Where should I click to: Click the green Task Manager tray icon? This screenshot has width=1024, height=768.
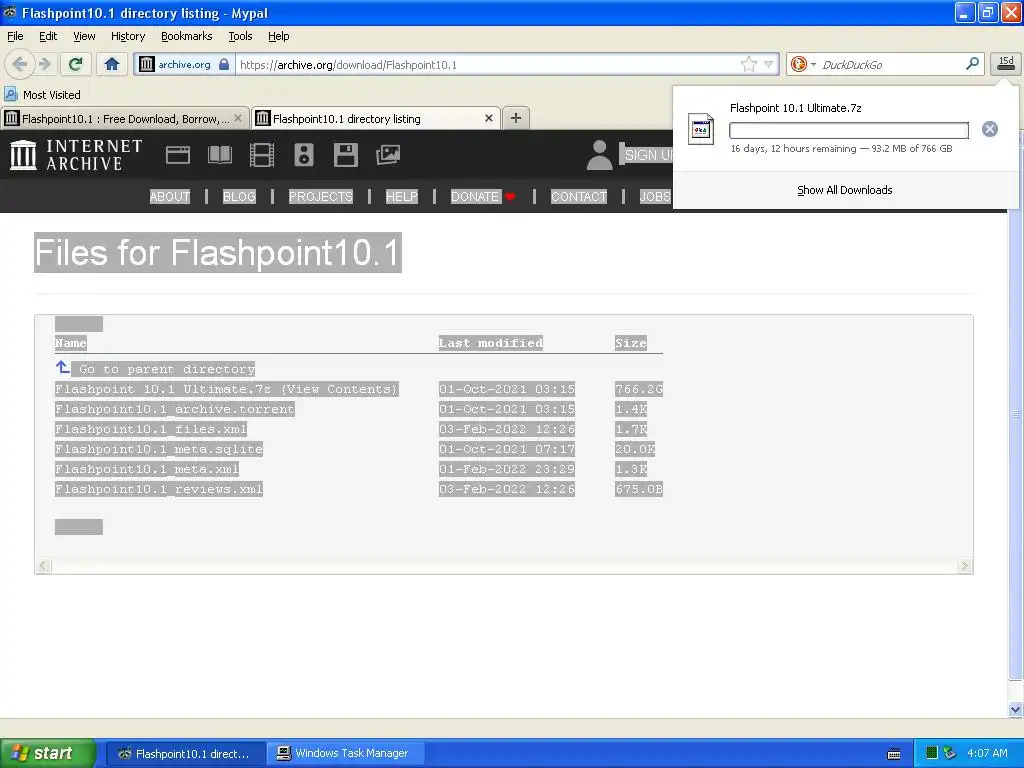[932, 753]
